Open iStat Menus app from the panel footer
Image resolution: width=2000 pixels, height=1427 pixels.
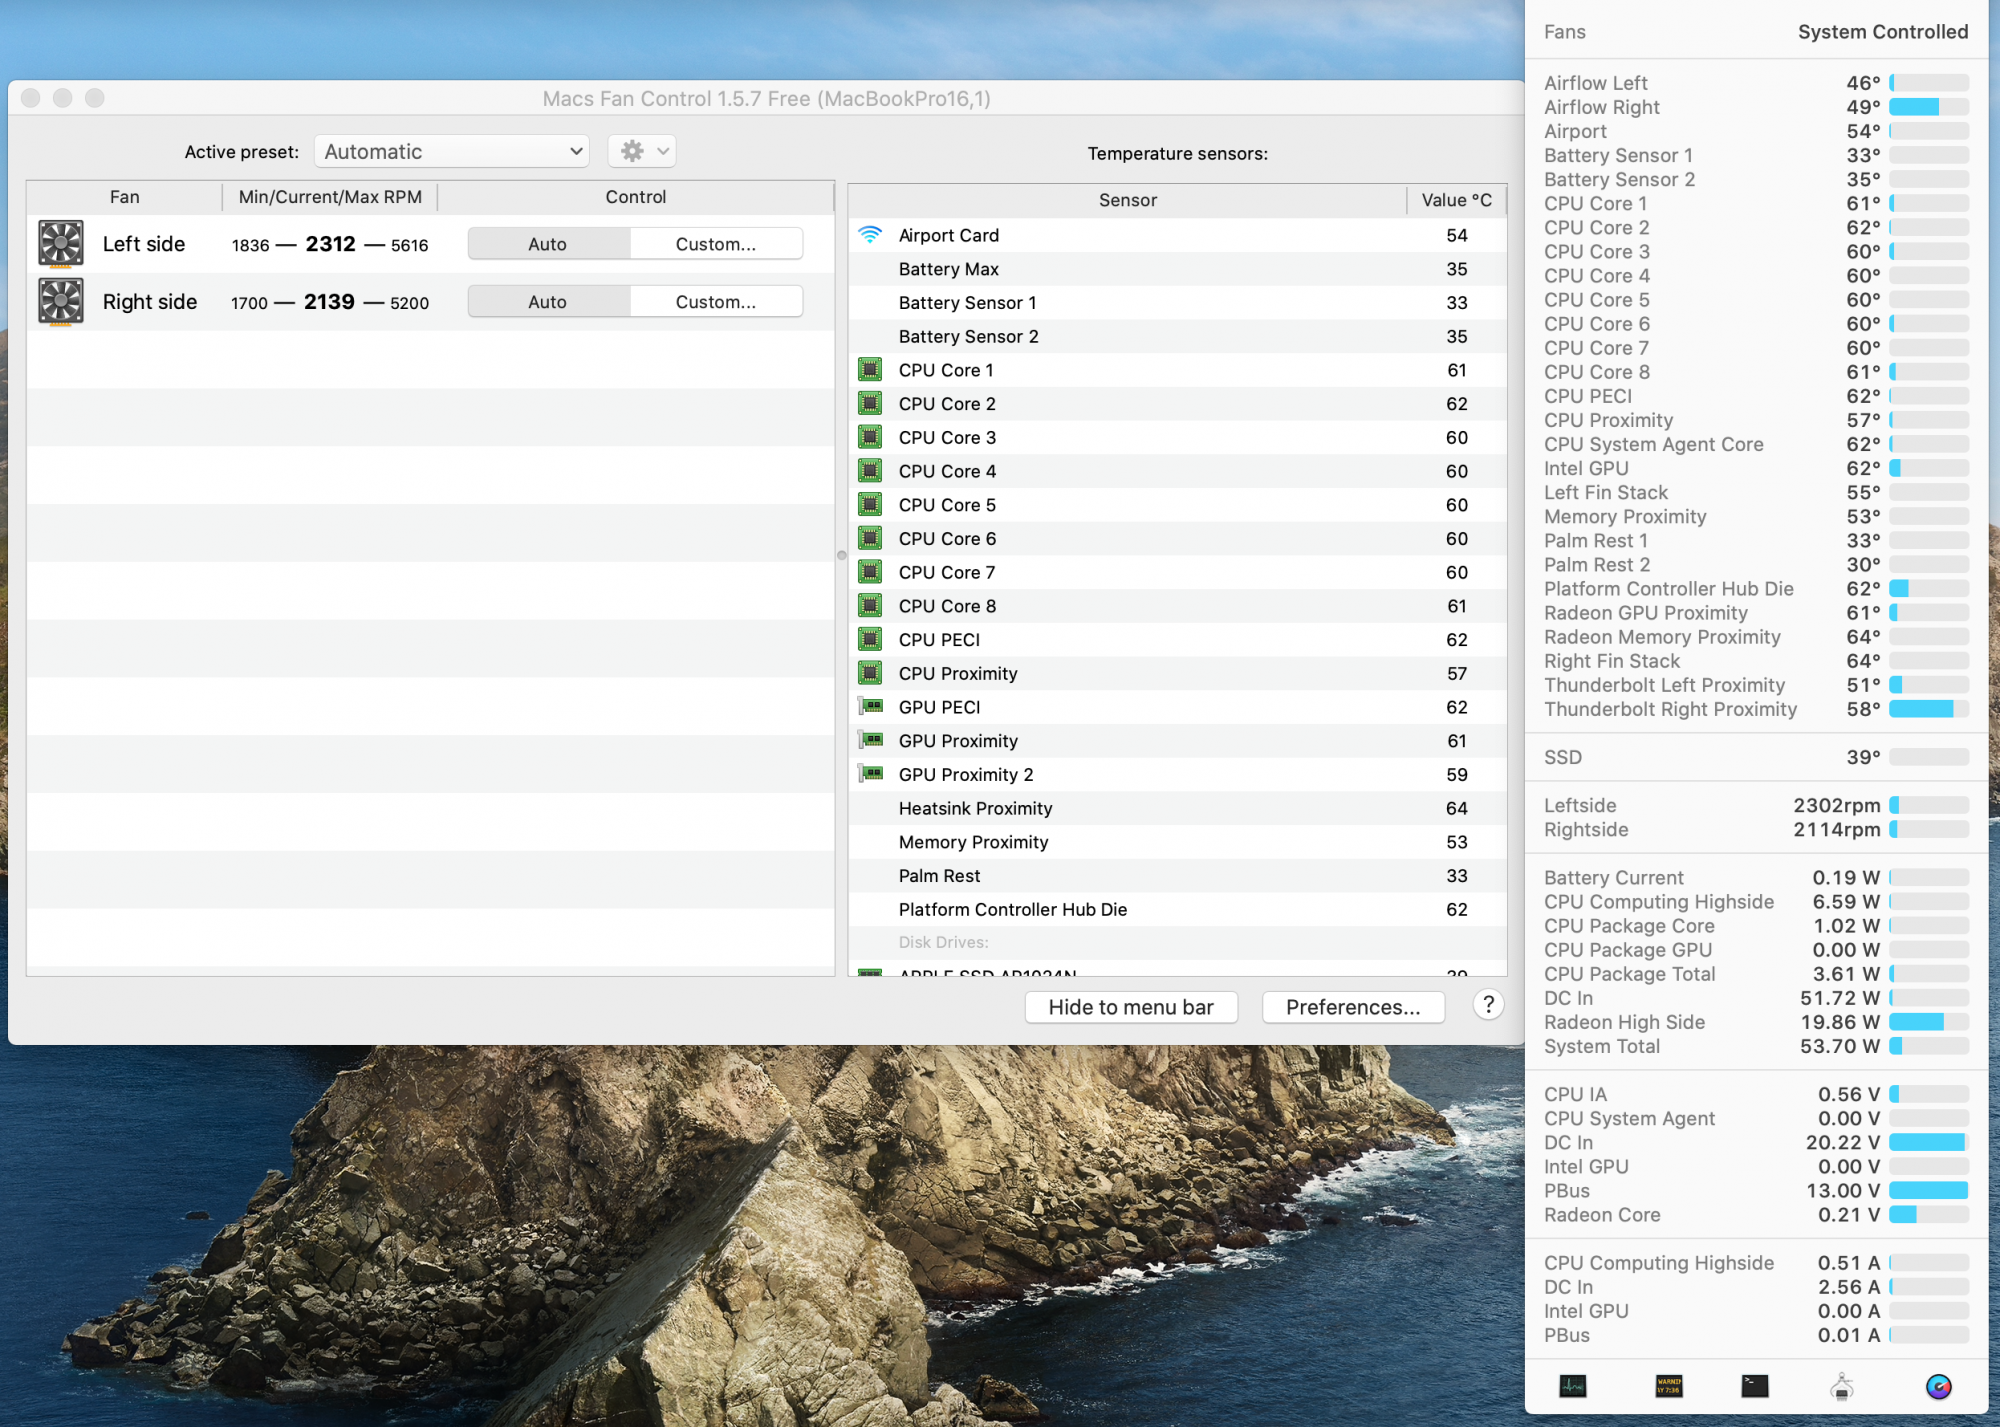[x=1938, y=1386]
